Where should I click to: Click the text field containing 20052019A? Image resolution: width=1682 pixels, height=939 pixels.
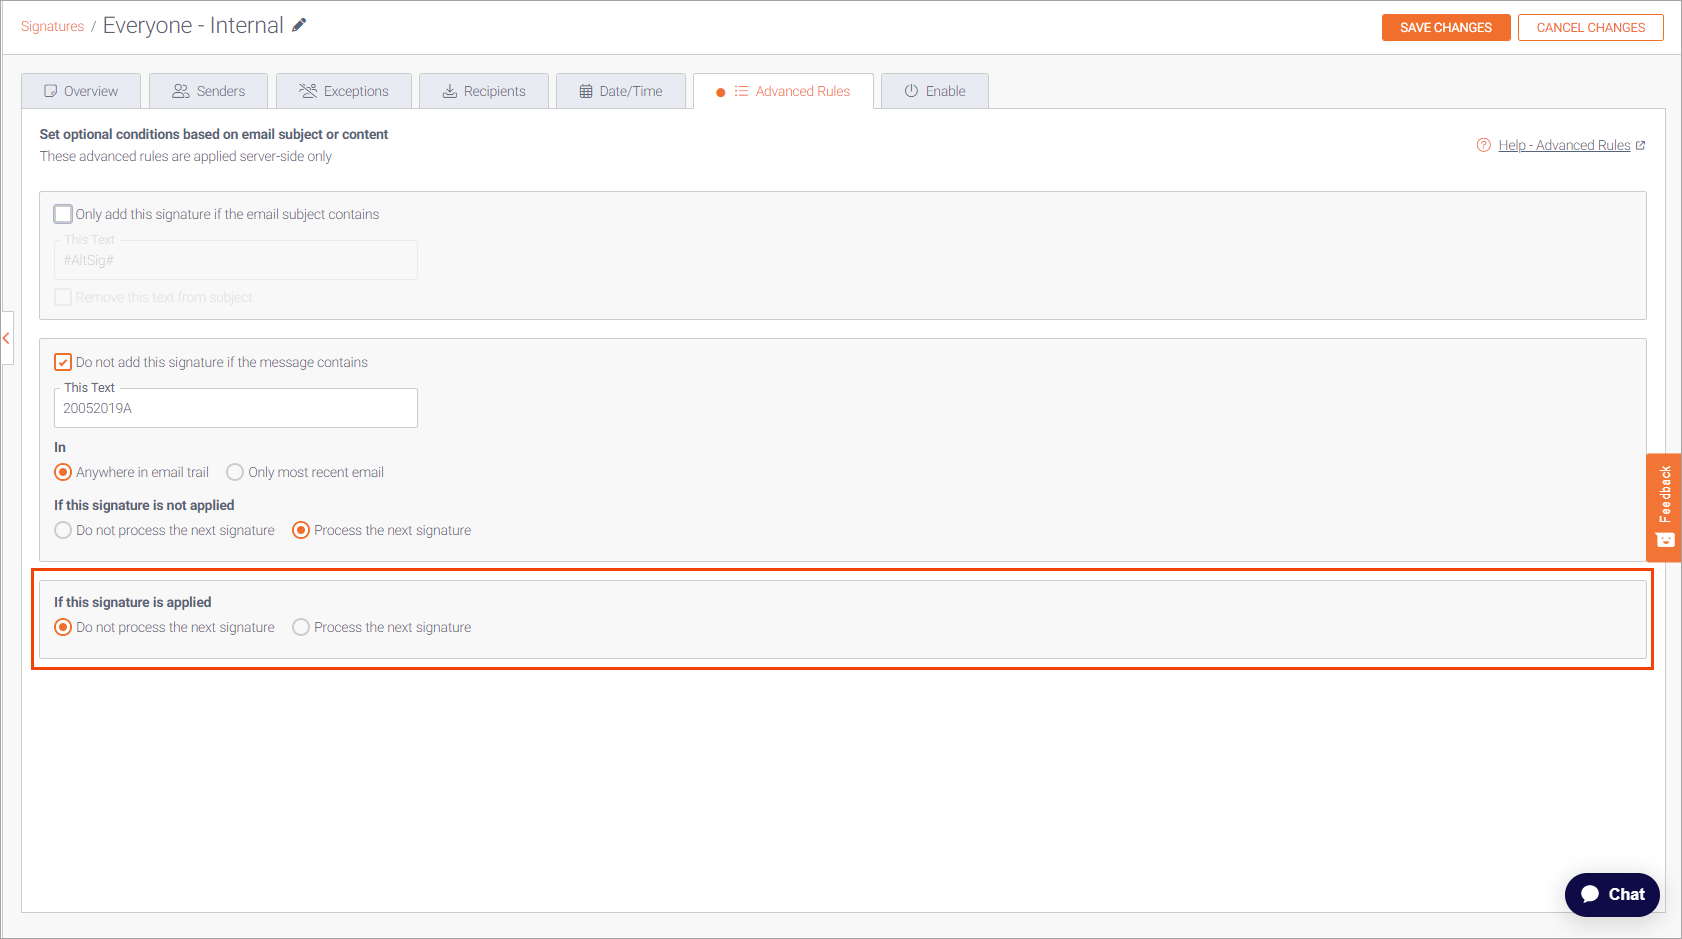point(235,408)
